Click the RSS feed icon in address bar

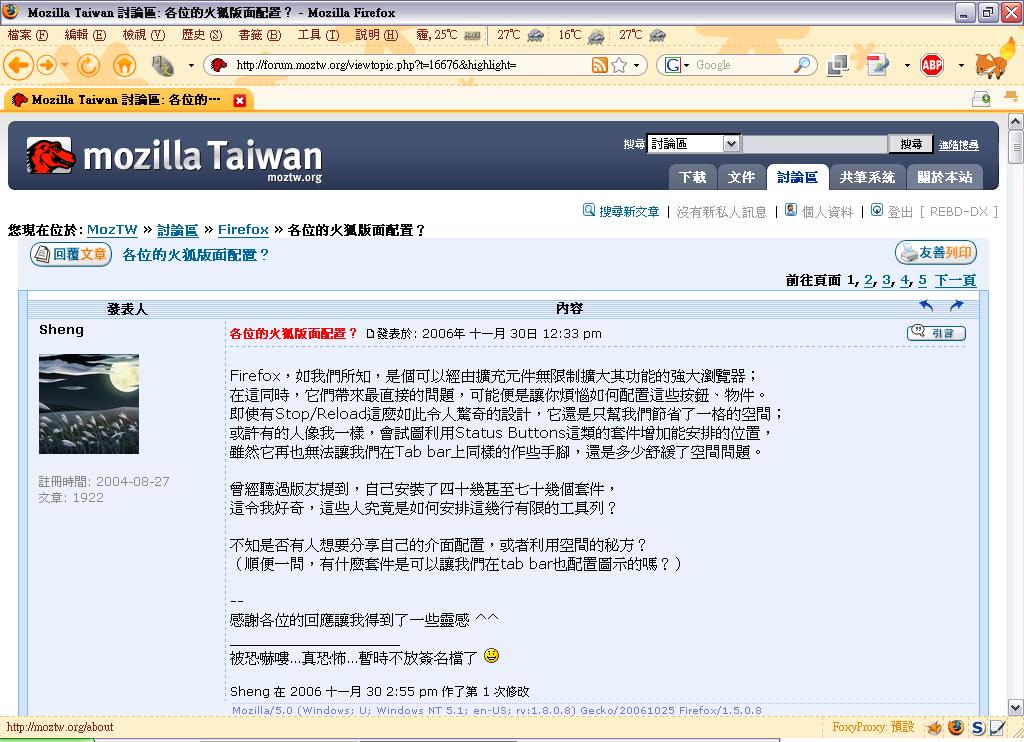[600, 65]
